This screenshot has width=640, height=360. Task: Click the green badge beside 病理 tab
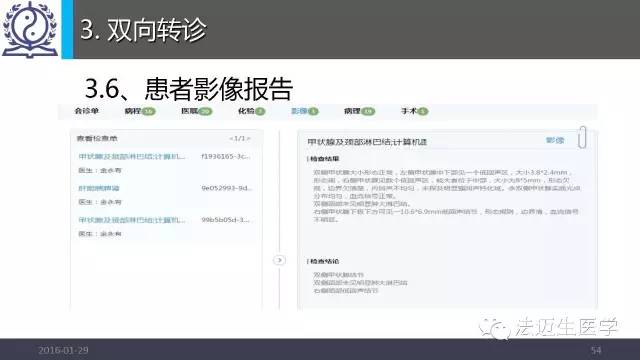[x=368, y=111]
